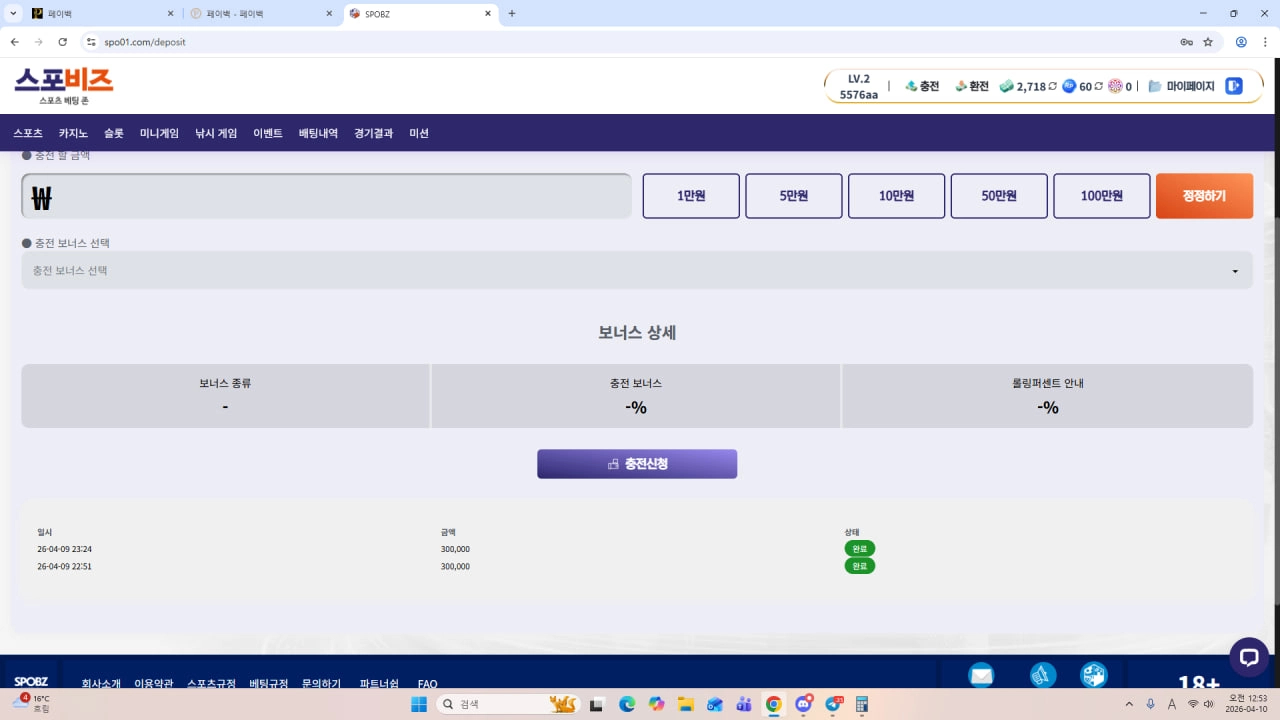Expand the 충전 보너스 선택 dropdown
1280x720 pixels.
(636, 271)
